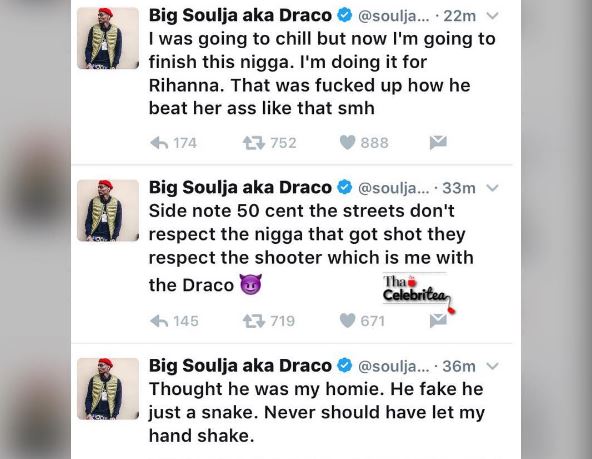The width and height of the screenshot is (592, 459).
Task: Open dropdown chevron on 33m tweet
Action: (x=492, y=188)
